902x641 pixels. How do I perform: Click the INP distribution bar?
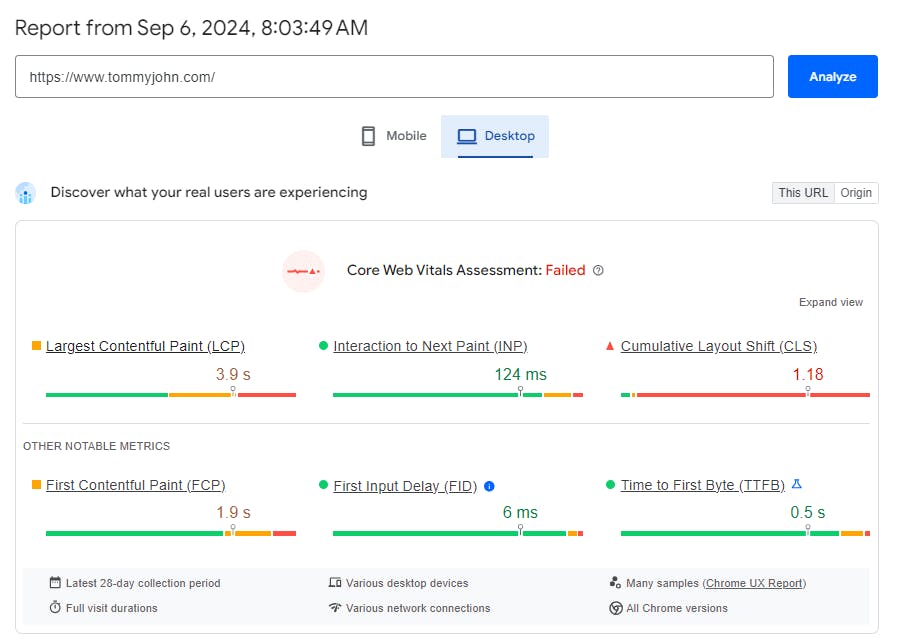click(458, 395)
